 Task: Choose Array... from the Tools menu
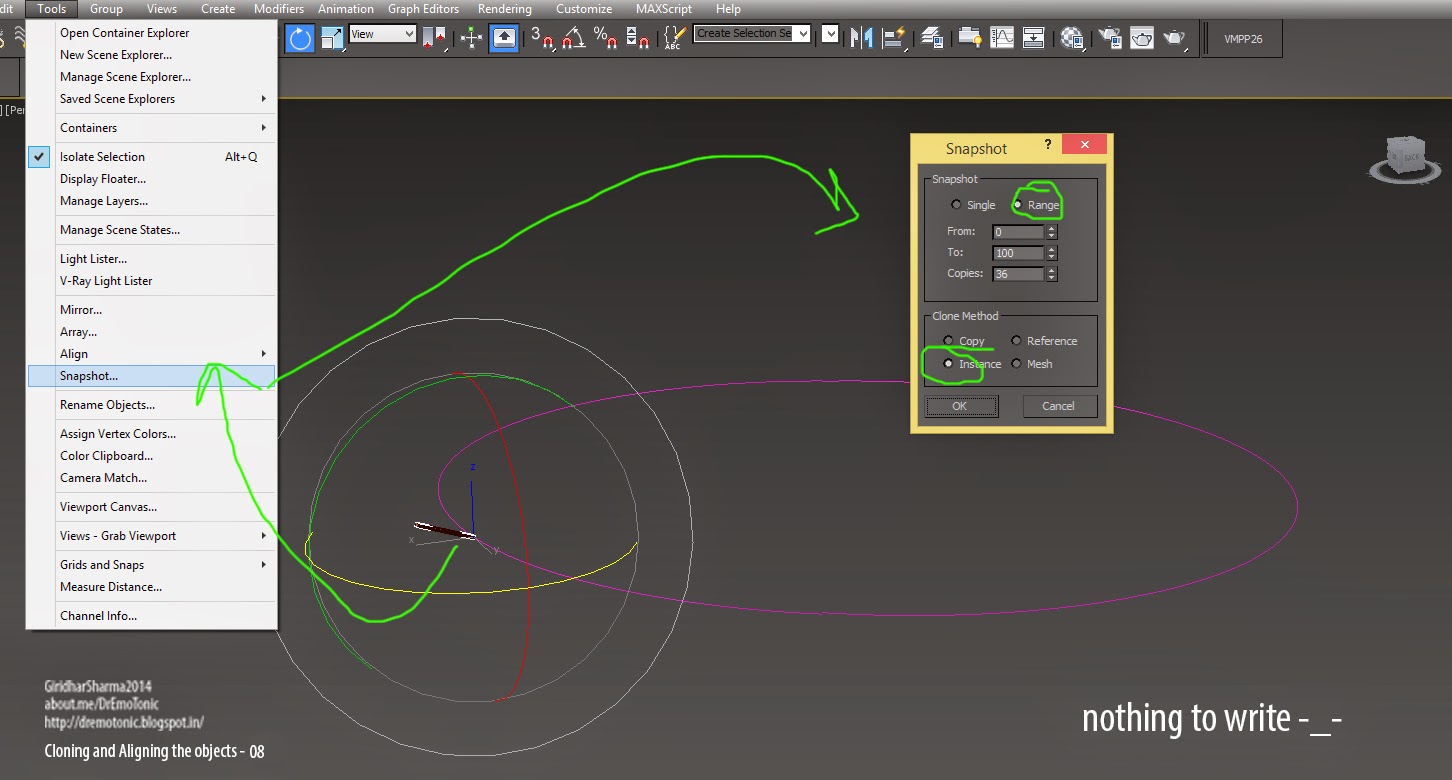tap(151, 332)
